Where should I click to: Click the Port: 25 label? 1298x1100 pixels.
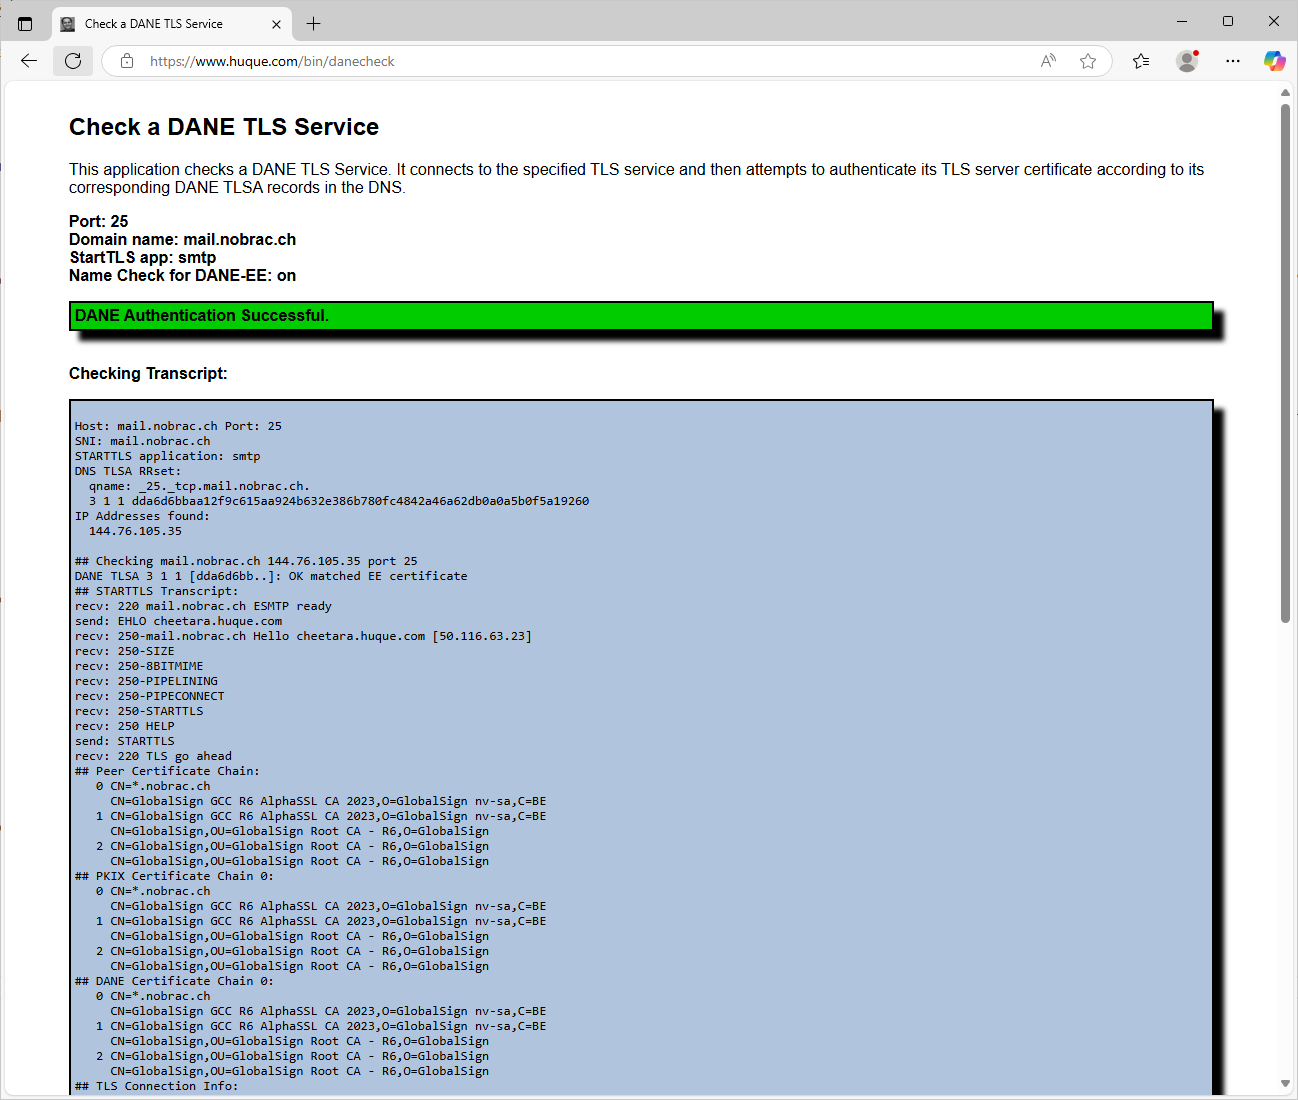coord(99,221)
